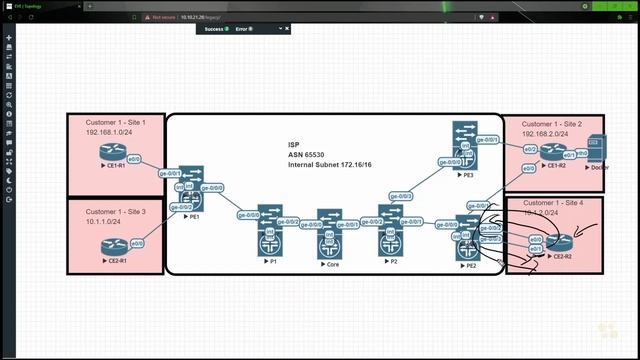Select the Core router node icon
This screenshot has width=640, height=360.
point(329,234)
